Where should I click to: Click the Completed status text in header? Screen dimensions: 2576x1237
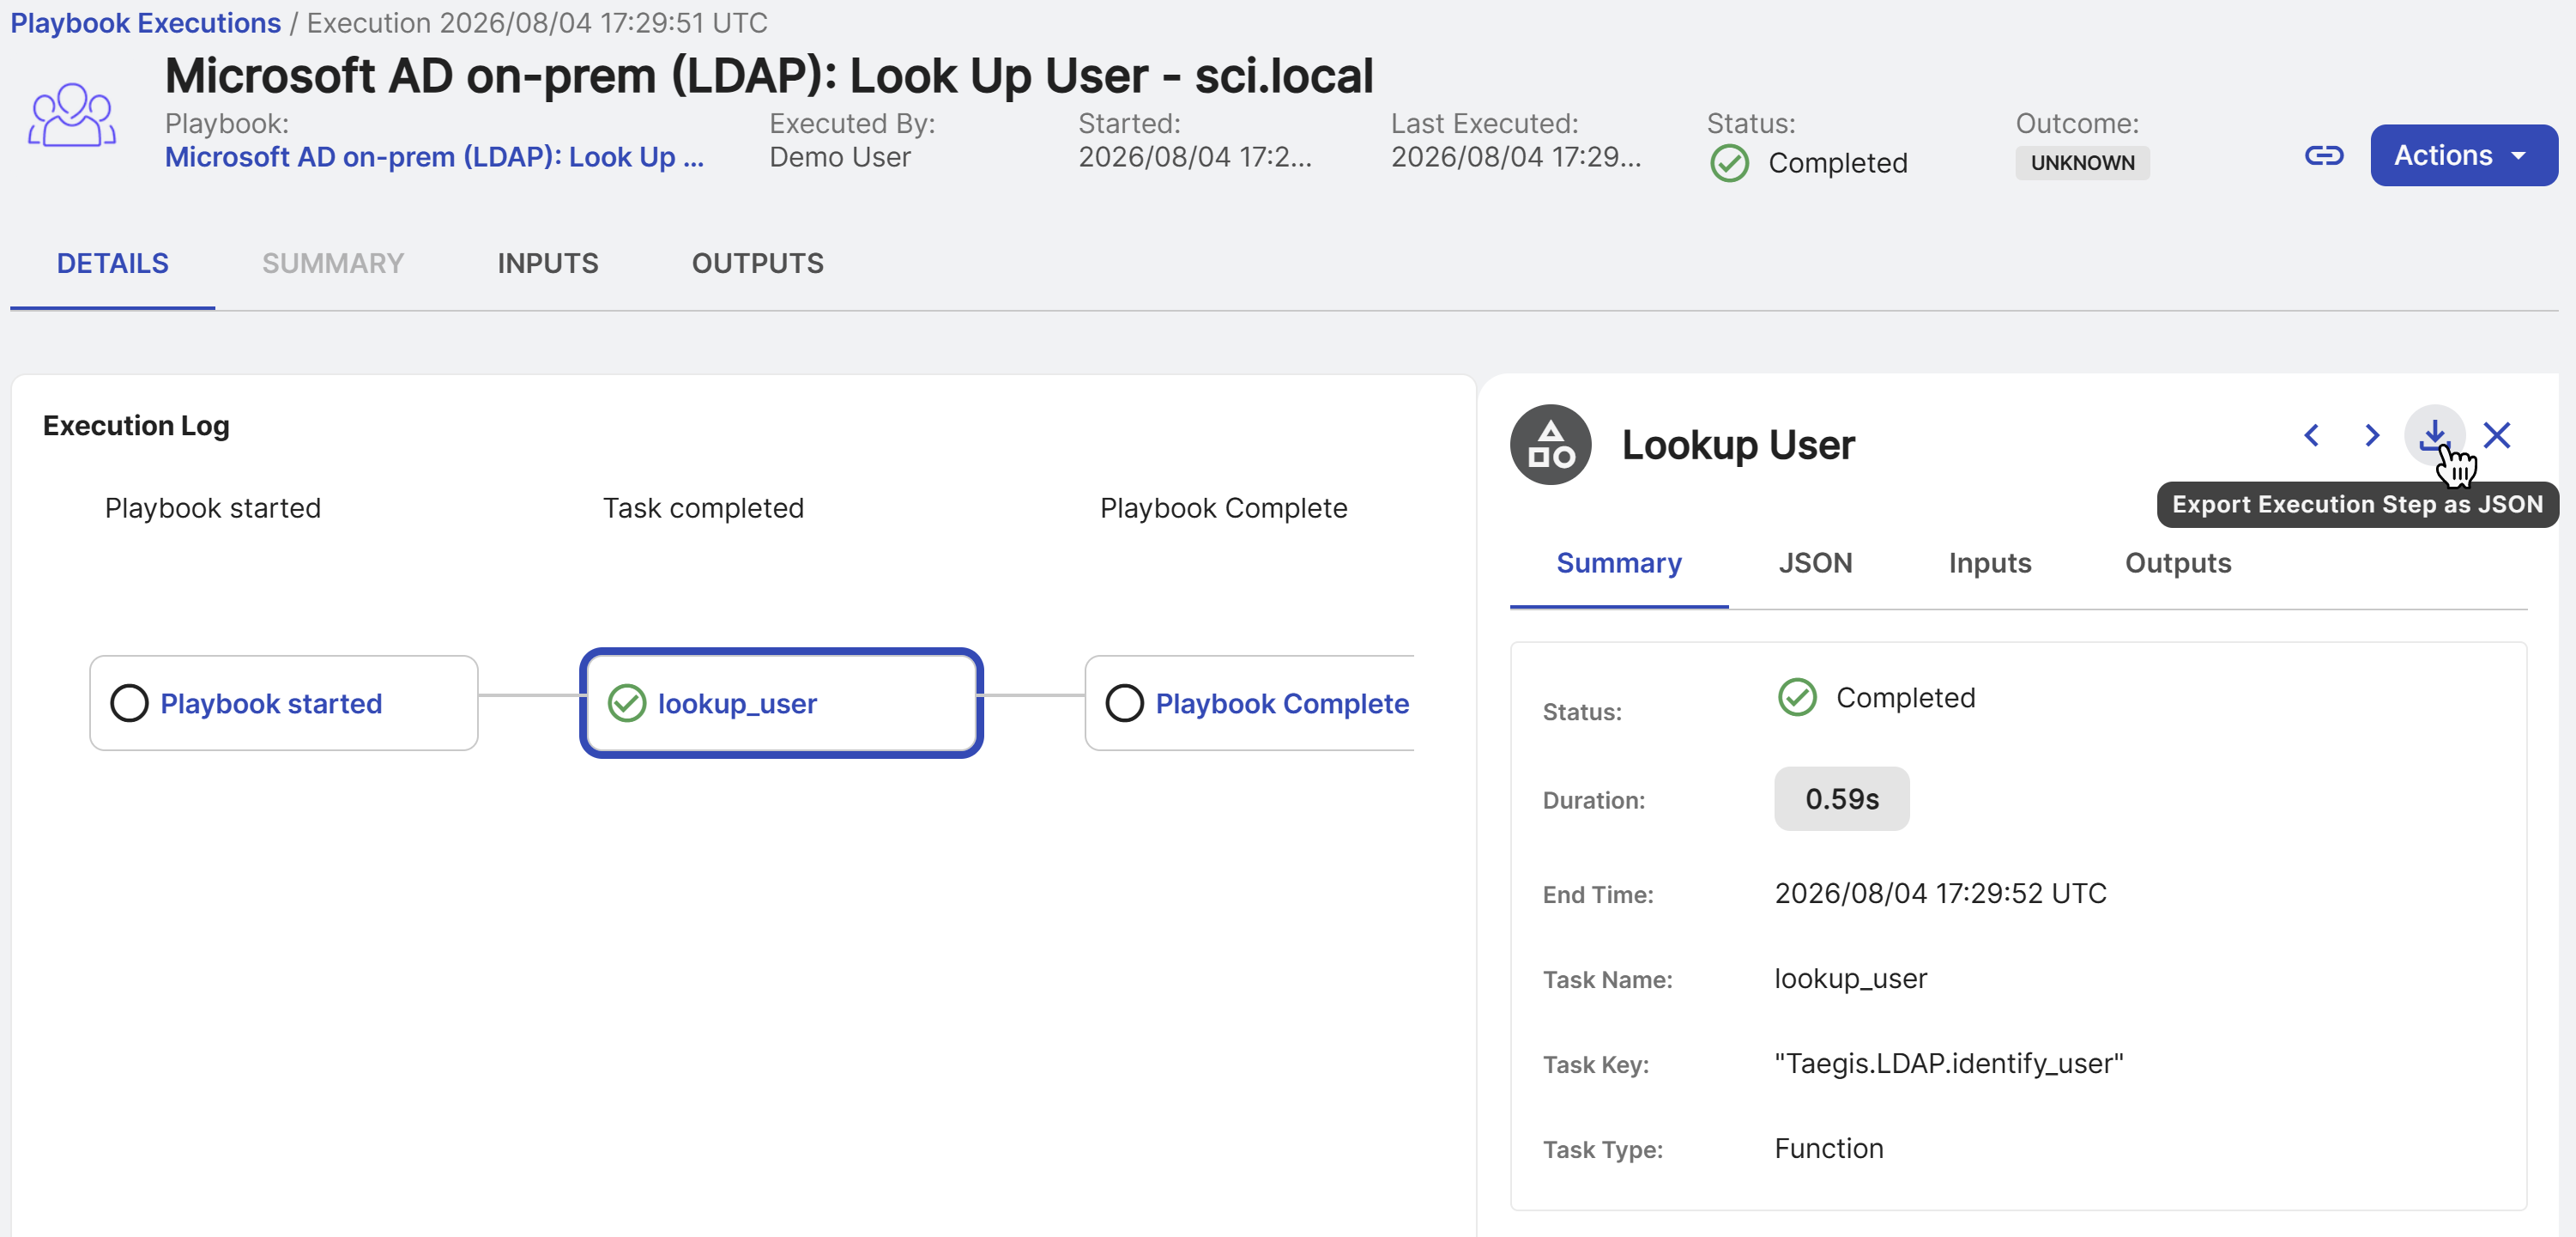coord(1838,162)
